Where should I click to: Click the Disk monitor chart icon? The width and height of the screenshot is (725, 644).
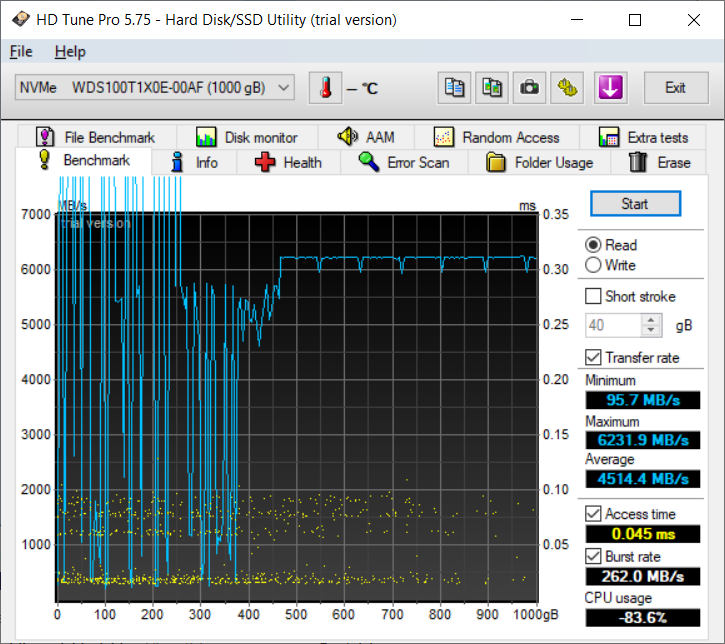pyautogui.click(x=206, y=137)
